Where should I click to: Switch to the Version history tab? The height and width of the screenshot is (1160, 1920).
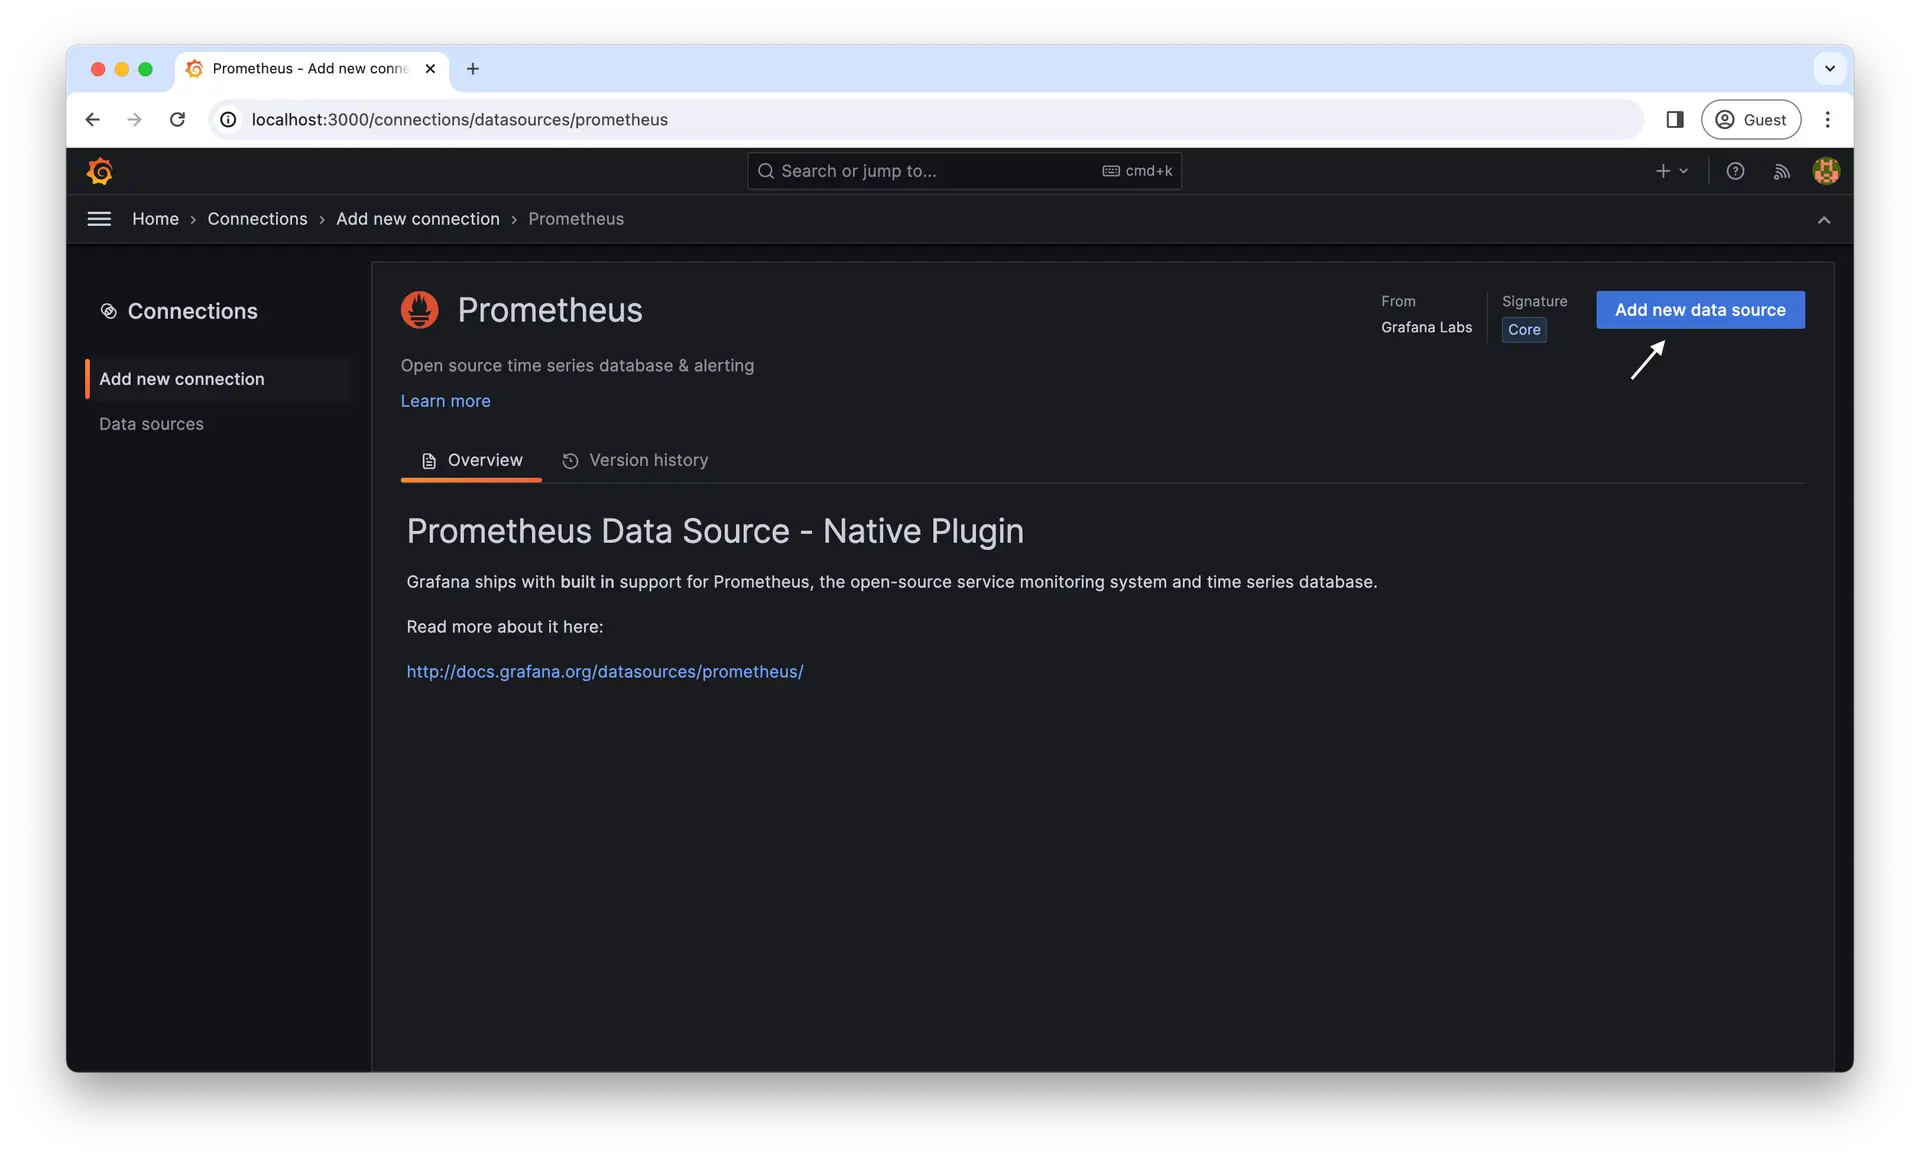tap(634, 460)
